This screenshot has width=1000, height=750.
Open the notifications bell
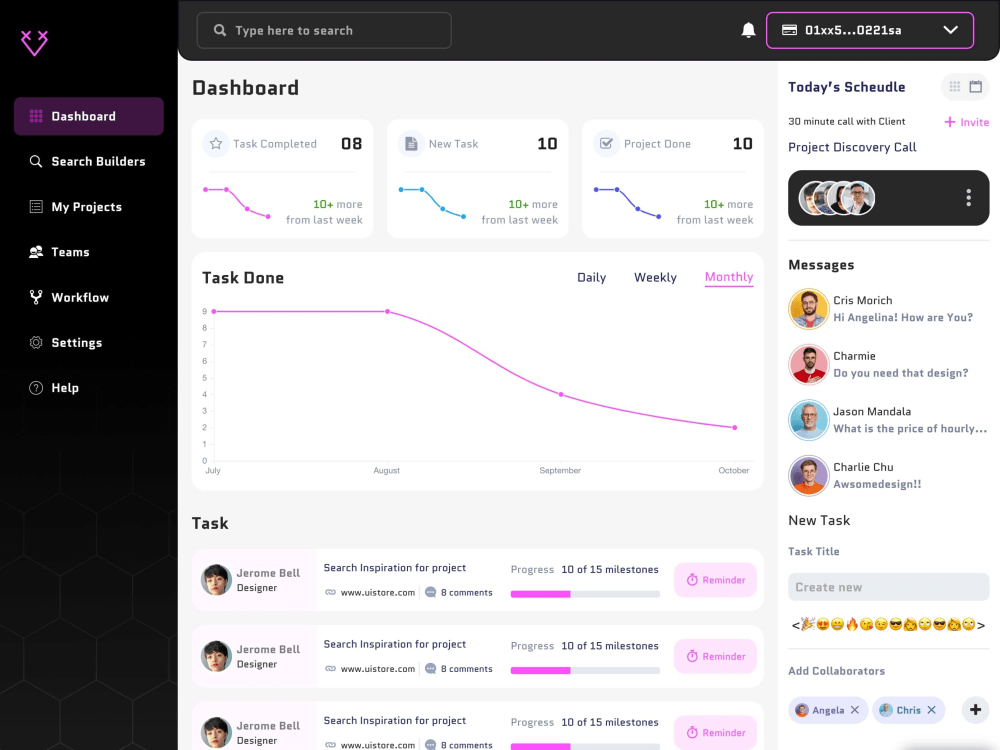tap(748, 30)
